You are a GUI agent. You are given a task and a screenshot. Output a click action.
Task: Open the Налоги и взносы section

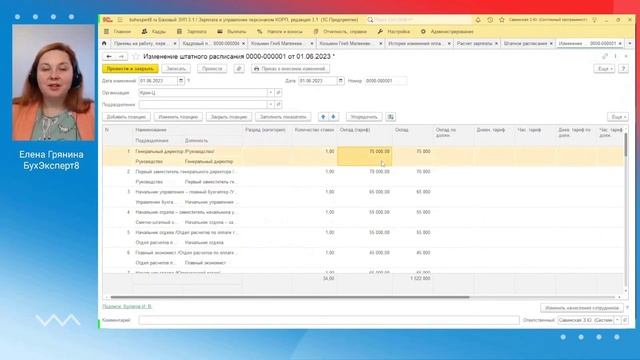coord(280,31)
